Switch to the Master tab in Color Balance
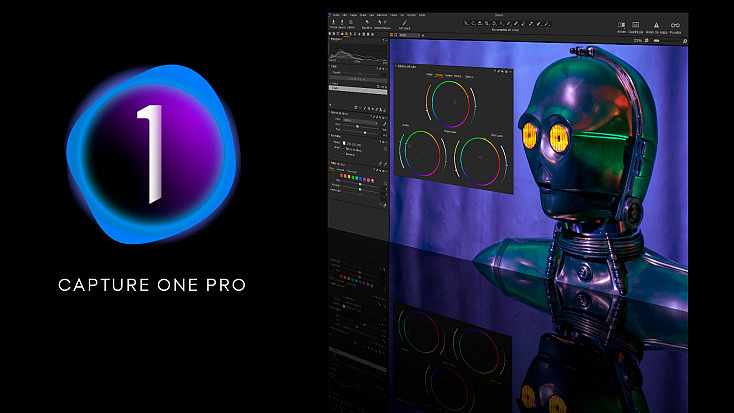Viewport: 734px width, 413px height. [429, 75]
